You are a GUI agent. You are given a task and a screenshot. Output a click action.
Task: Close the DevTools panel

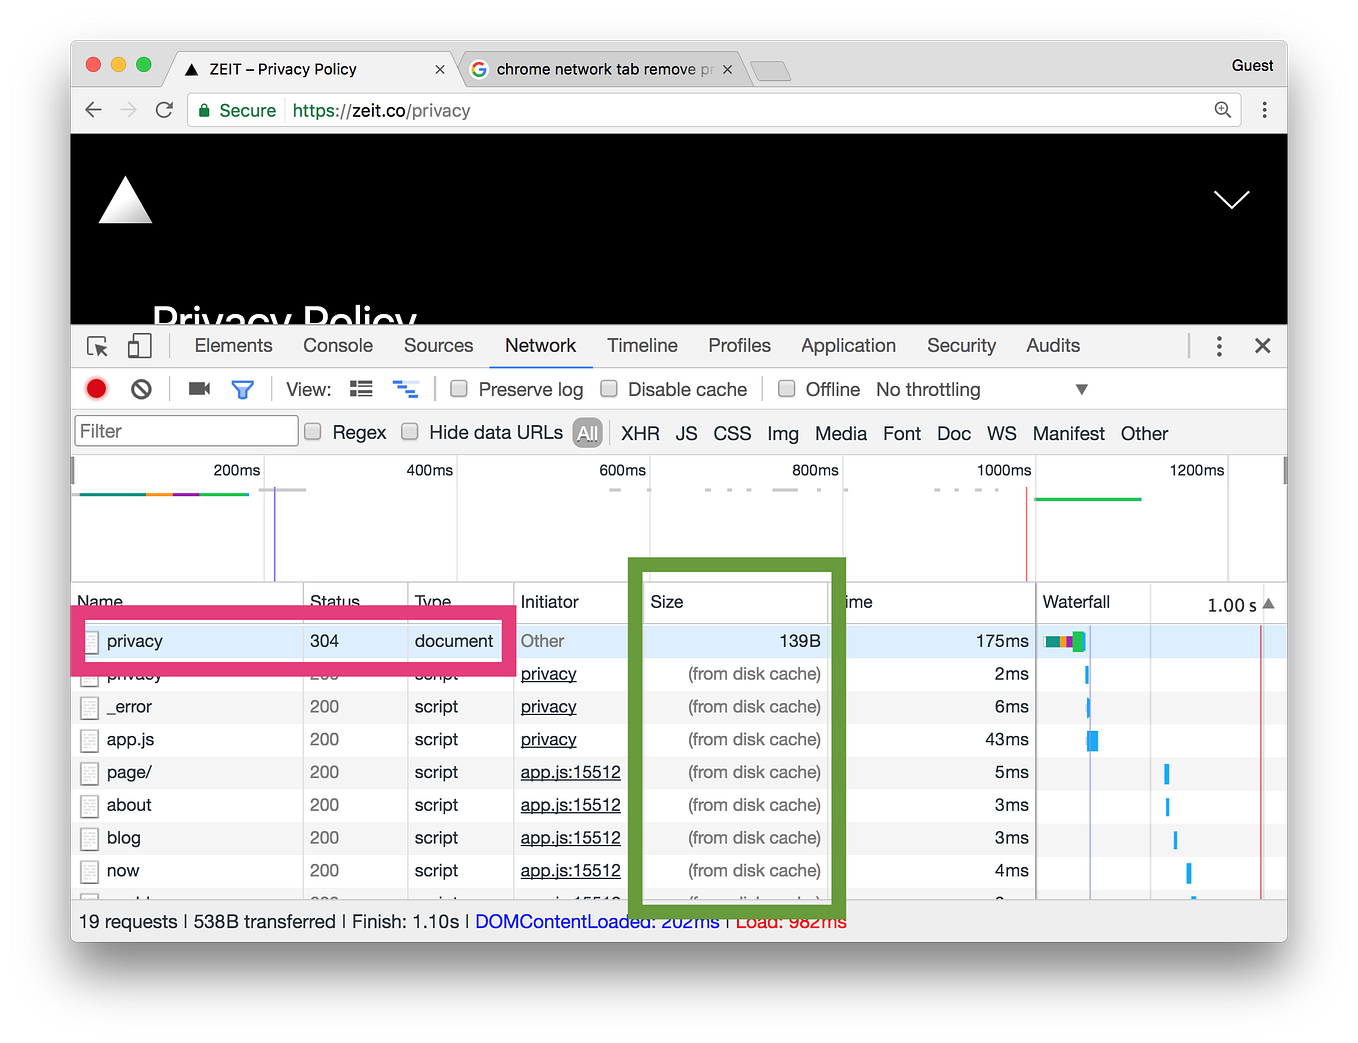[x=1262, y=346]
